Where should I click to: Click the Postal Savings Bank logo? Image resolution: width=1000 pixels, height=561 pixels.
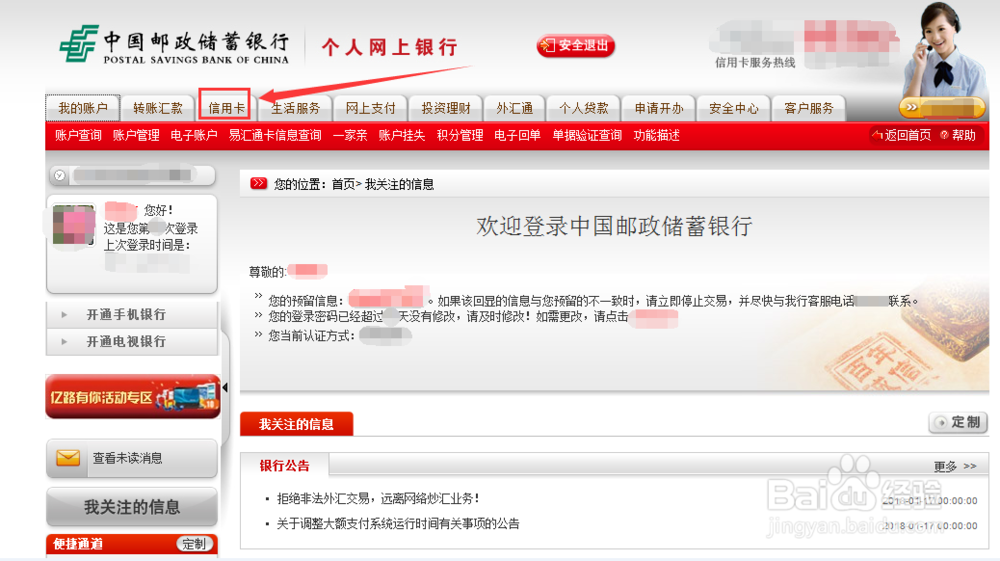(x=174, y=45)
